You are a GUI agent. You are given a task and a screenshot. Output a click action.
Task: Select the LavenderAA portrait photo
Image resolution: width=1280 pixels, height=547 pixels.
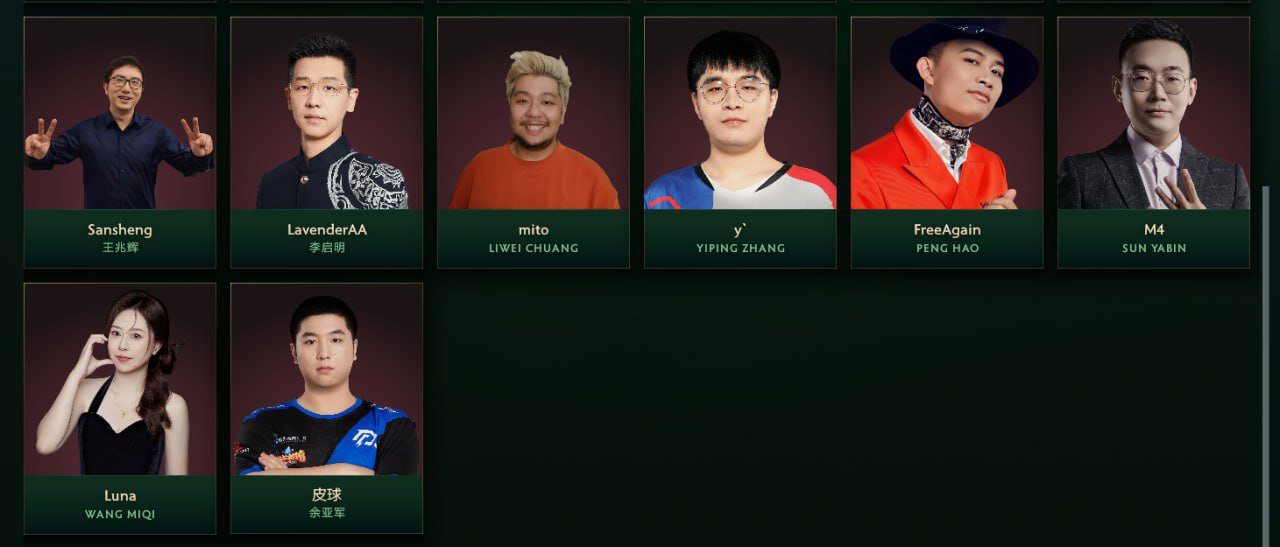[x=327, y=113]
